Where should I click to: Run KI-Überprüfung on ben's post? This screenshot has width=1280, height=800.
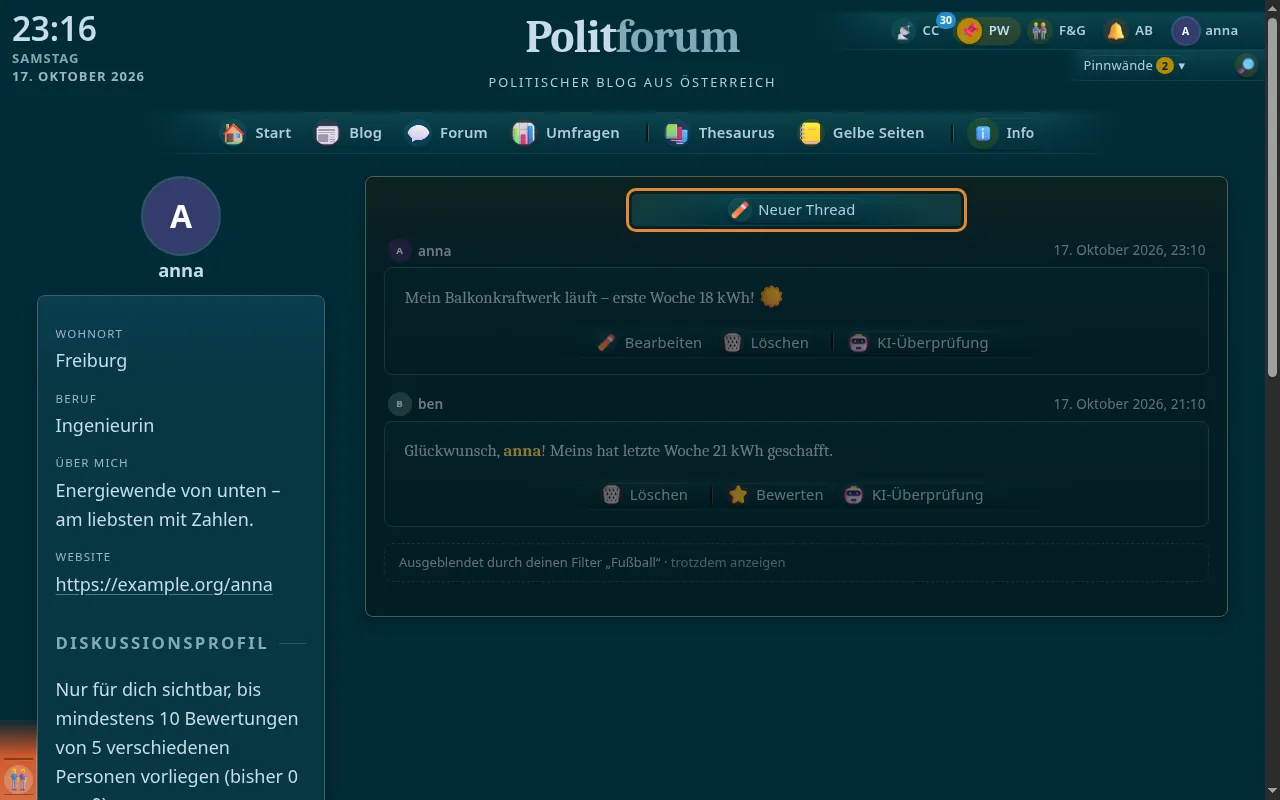(914, 495)
